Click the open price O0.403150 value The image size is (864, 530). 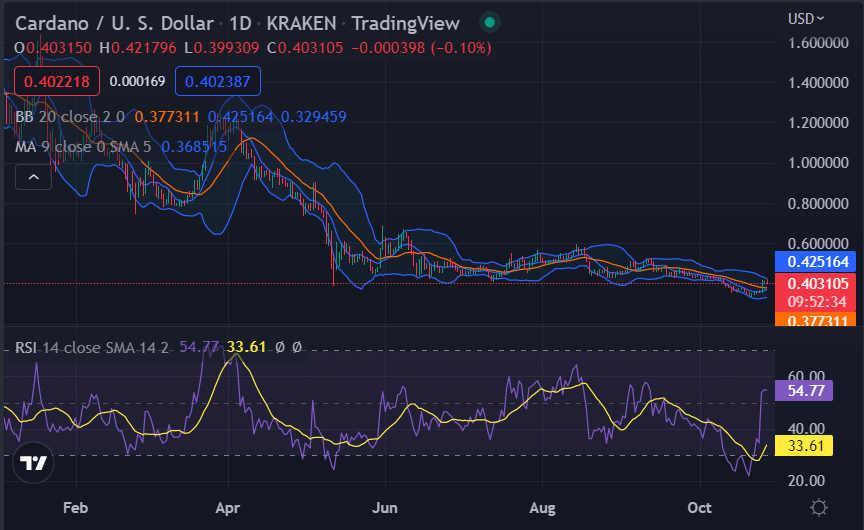click(53, 48)
